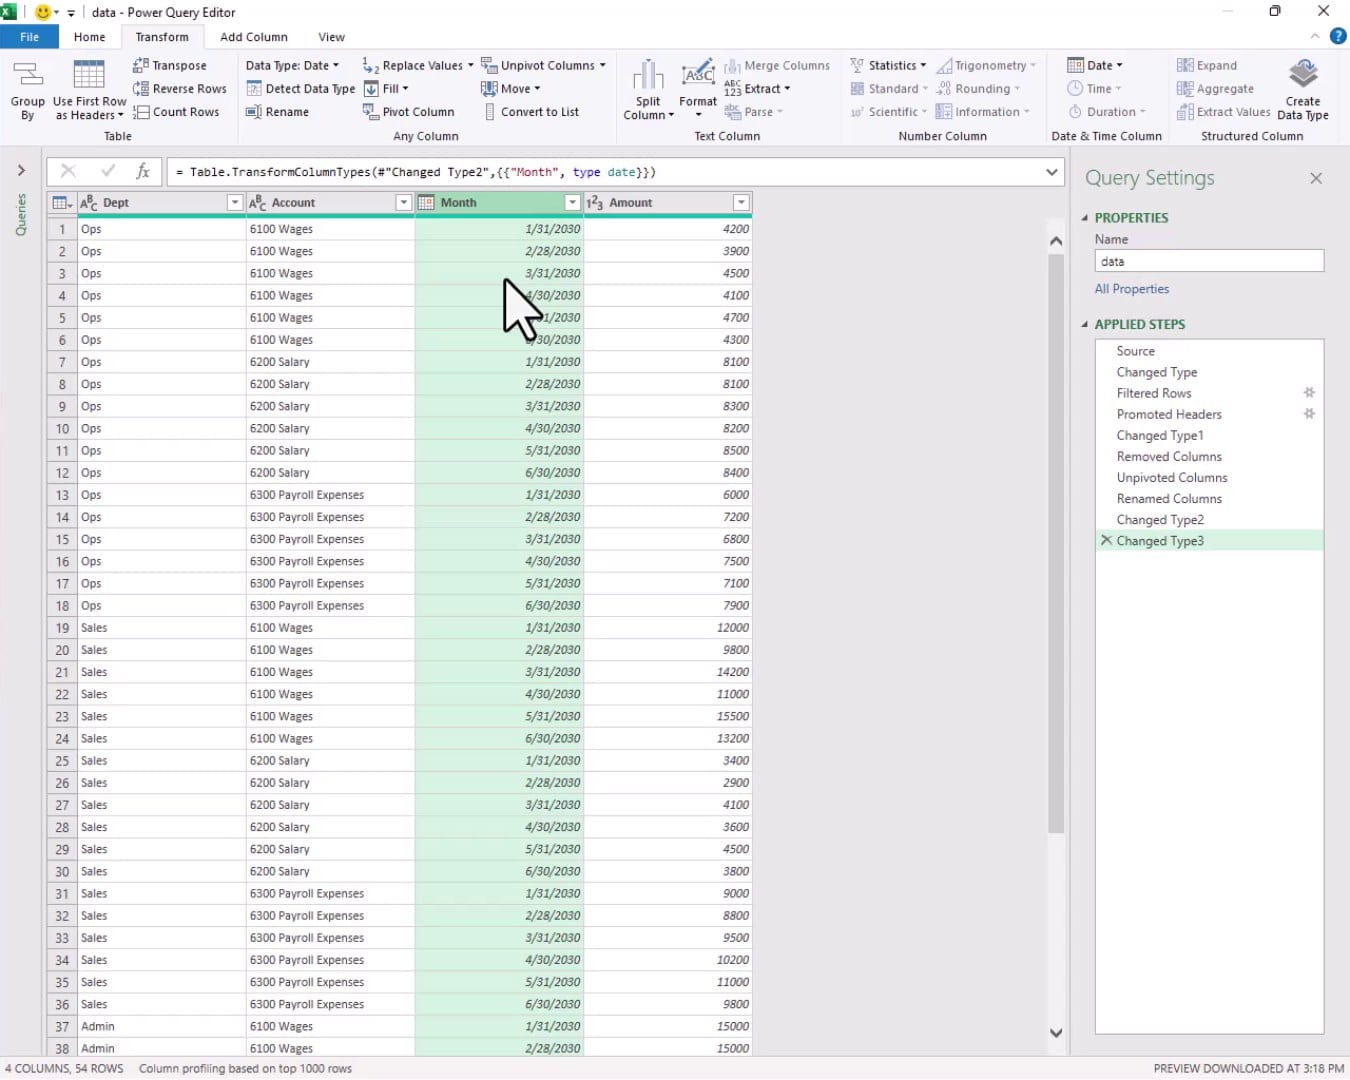Change Month column date type icon
The image size is (1350, 1080).
pos(426,203)
